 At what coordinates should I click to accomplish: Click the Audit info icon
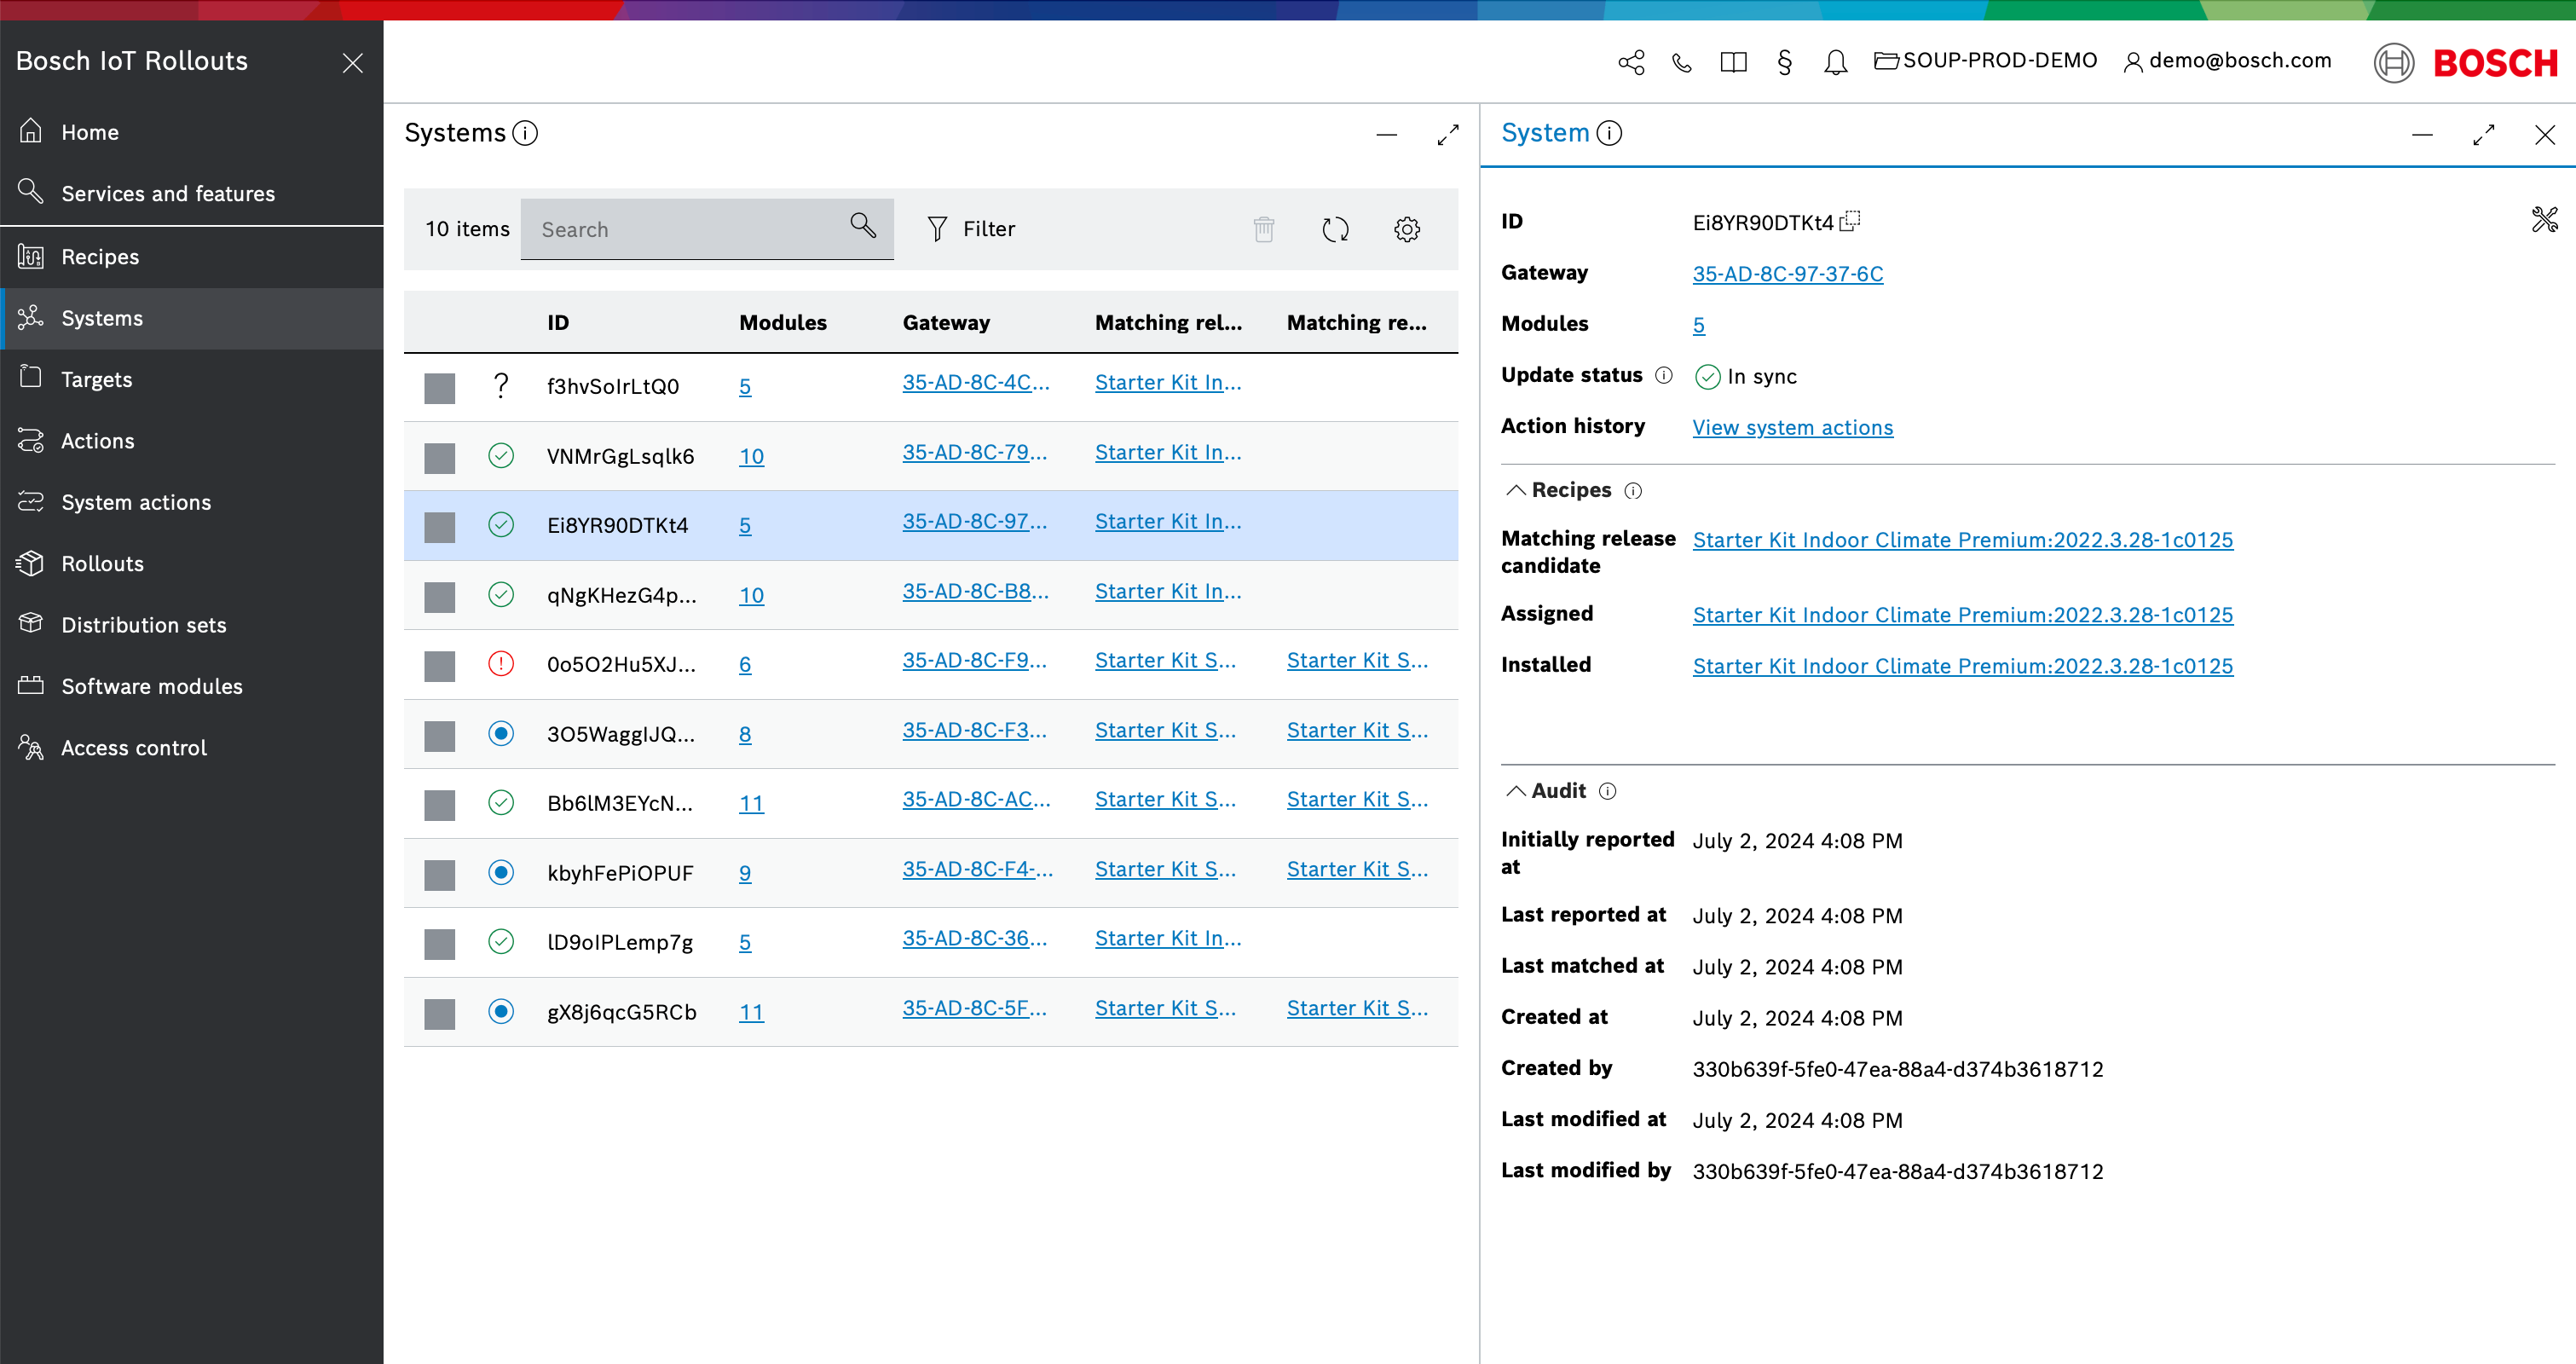[x=1607, y=792]
